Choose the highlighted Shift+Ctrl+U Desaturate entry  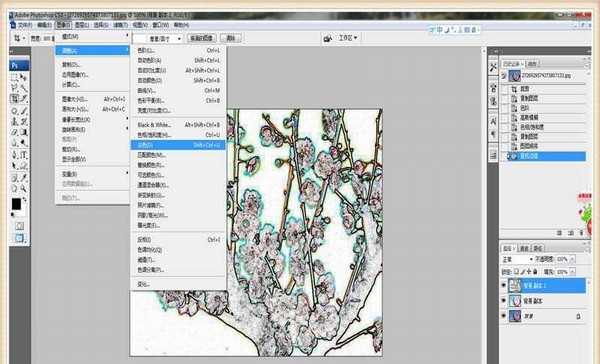pos(178,145)
